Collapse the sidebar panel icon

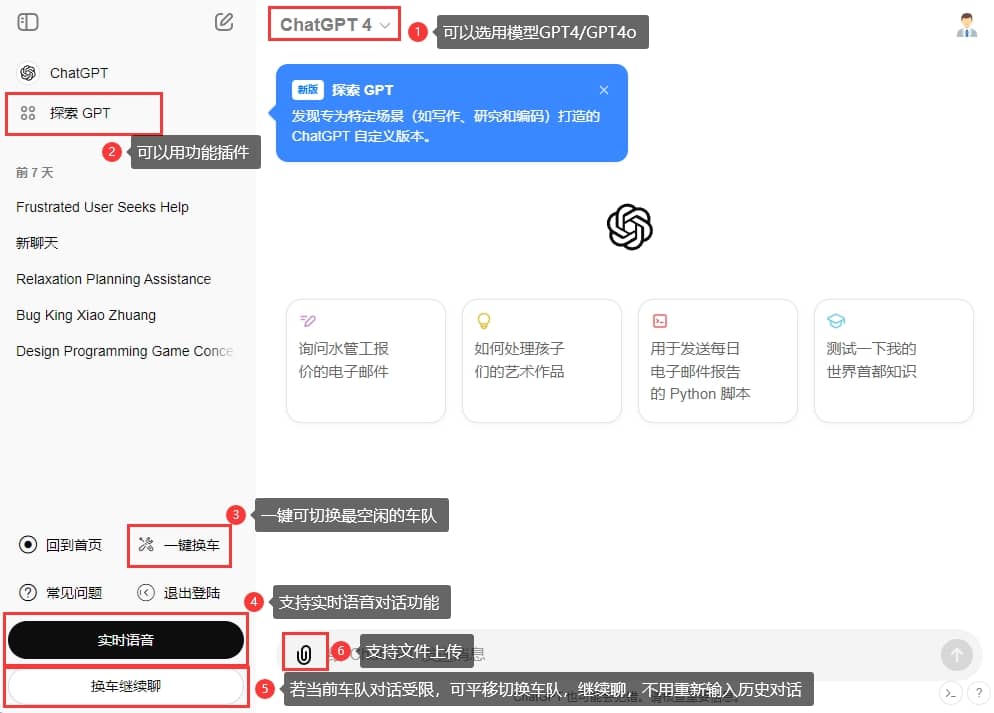[27, 21]
